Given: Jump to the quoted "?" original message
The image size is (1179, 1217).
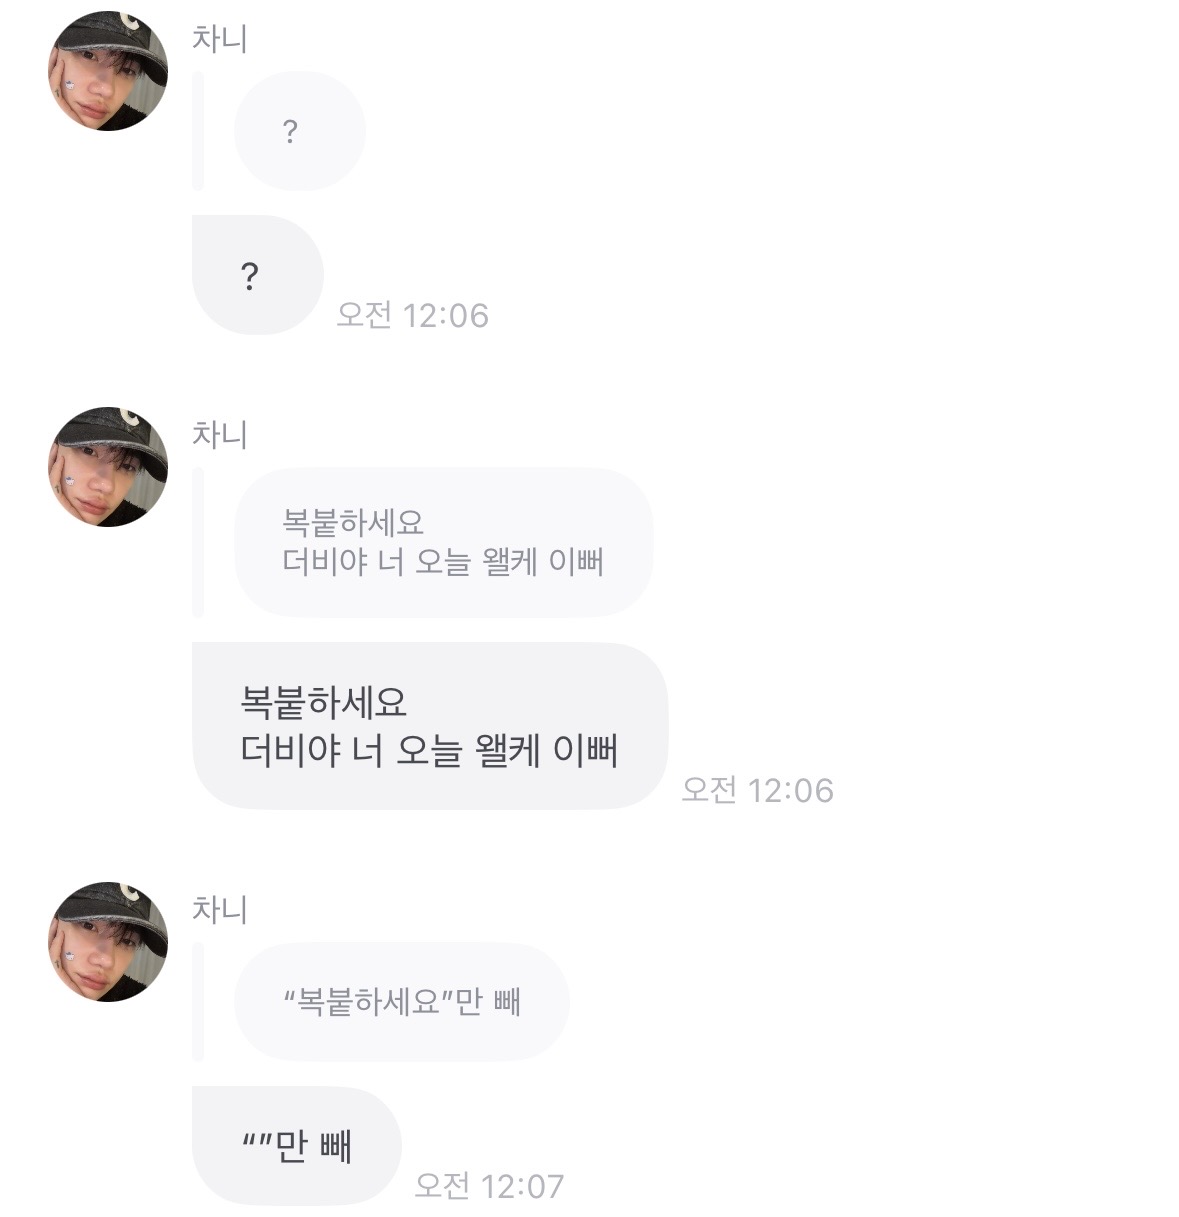Looking at the screenshot, I should click(299, 131).
